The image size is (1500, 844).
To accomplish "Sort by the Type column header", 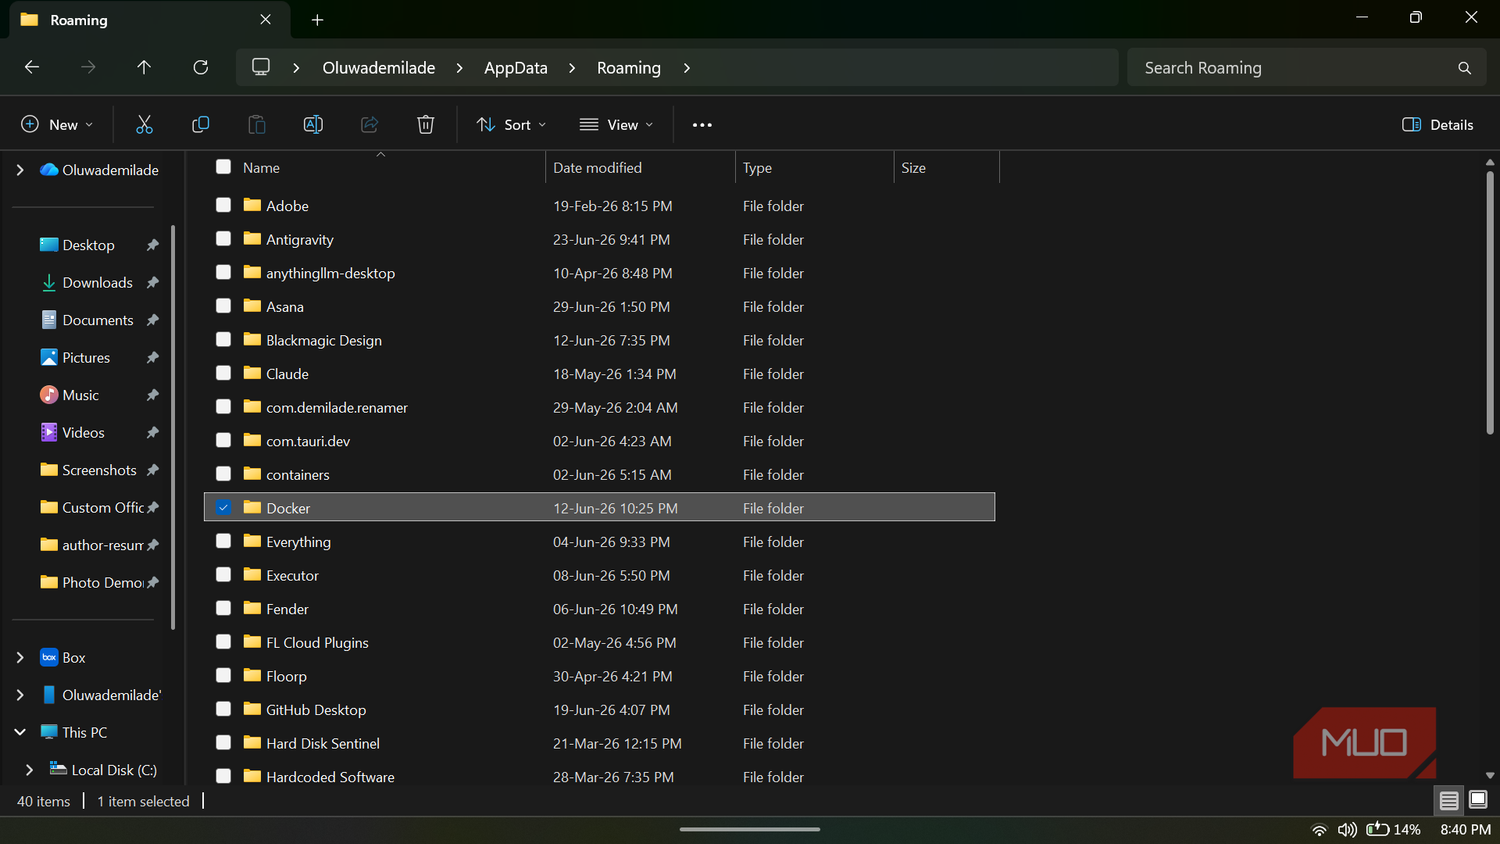I will tap(757, 168).
